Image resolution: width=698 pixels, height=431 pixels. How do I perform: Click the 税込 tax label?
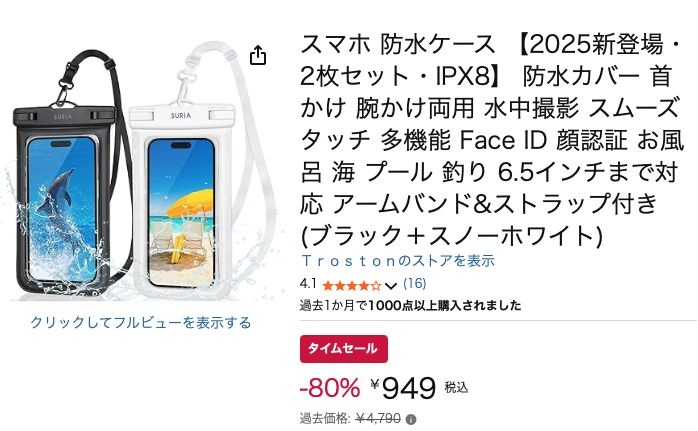(x=456, y=387)
